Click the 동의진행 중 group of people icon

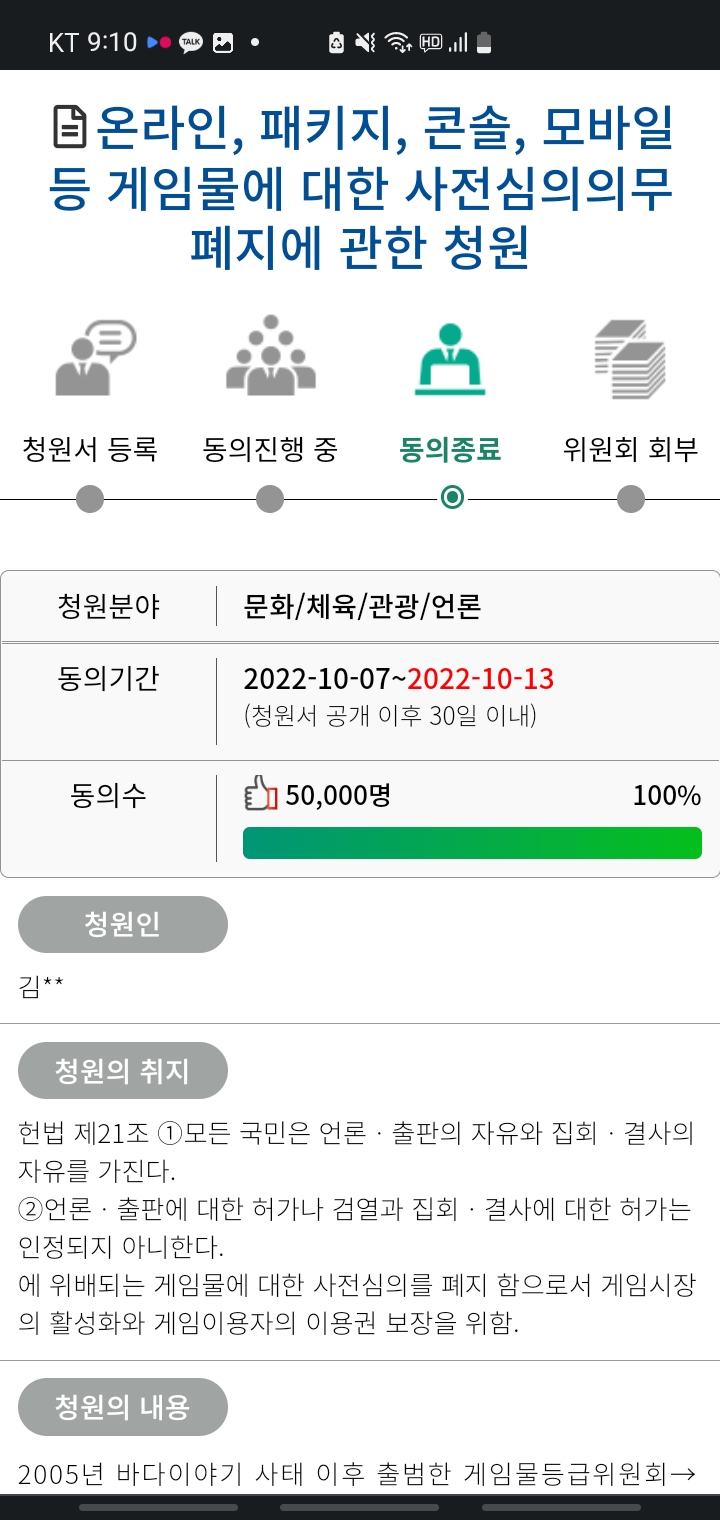coord(270,356)
